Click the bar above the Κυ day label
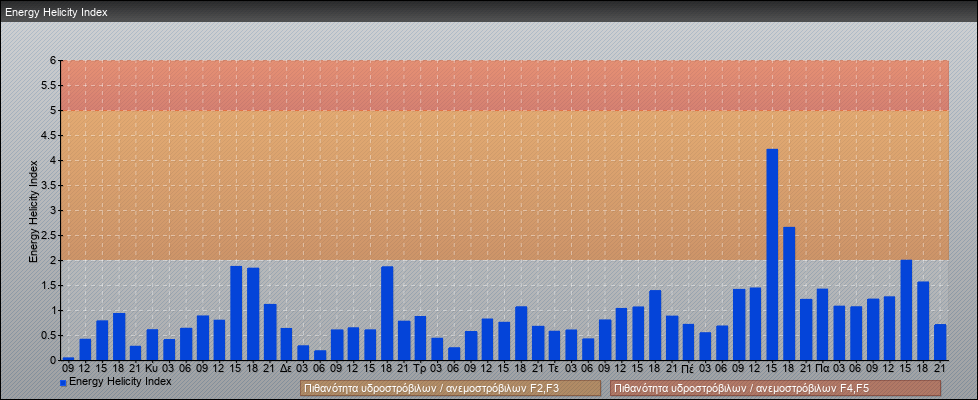The height and width of the screenshot is (400, 978). 152,344
